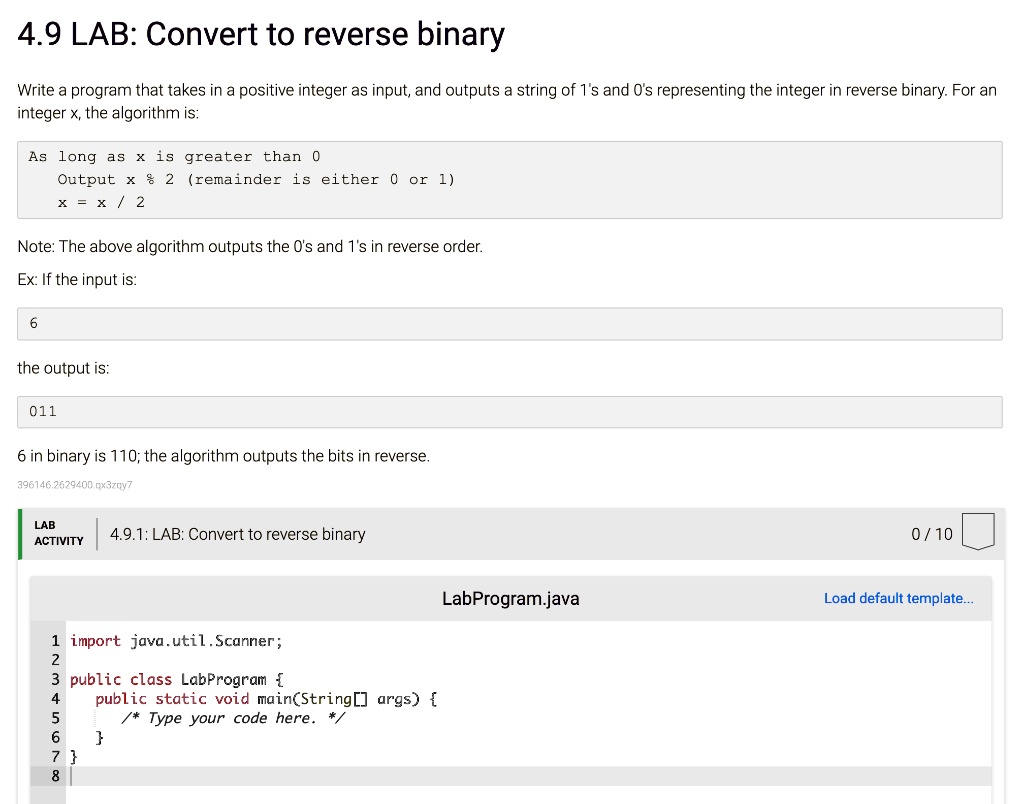Click the bookmark ribbon icon beside 0/10
This screenshot has height=804, width=1024.
tap(978, 532)
